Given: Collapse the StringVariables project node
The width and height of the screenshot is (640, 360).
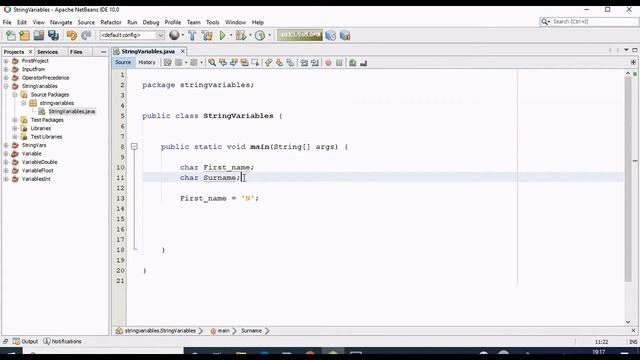Looking at the screenshot, I should coord(6,86).
